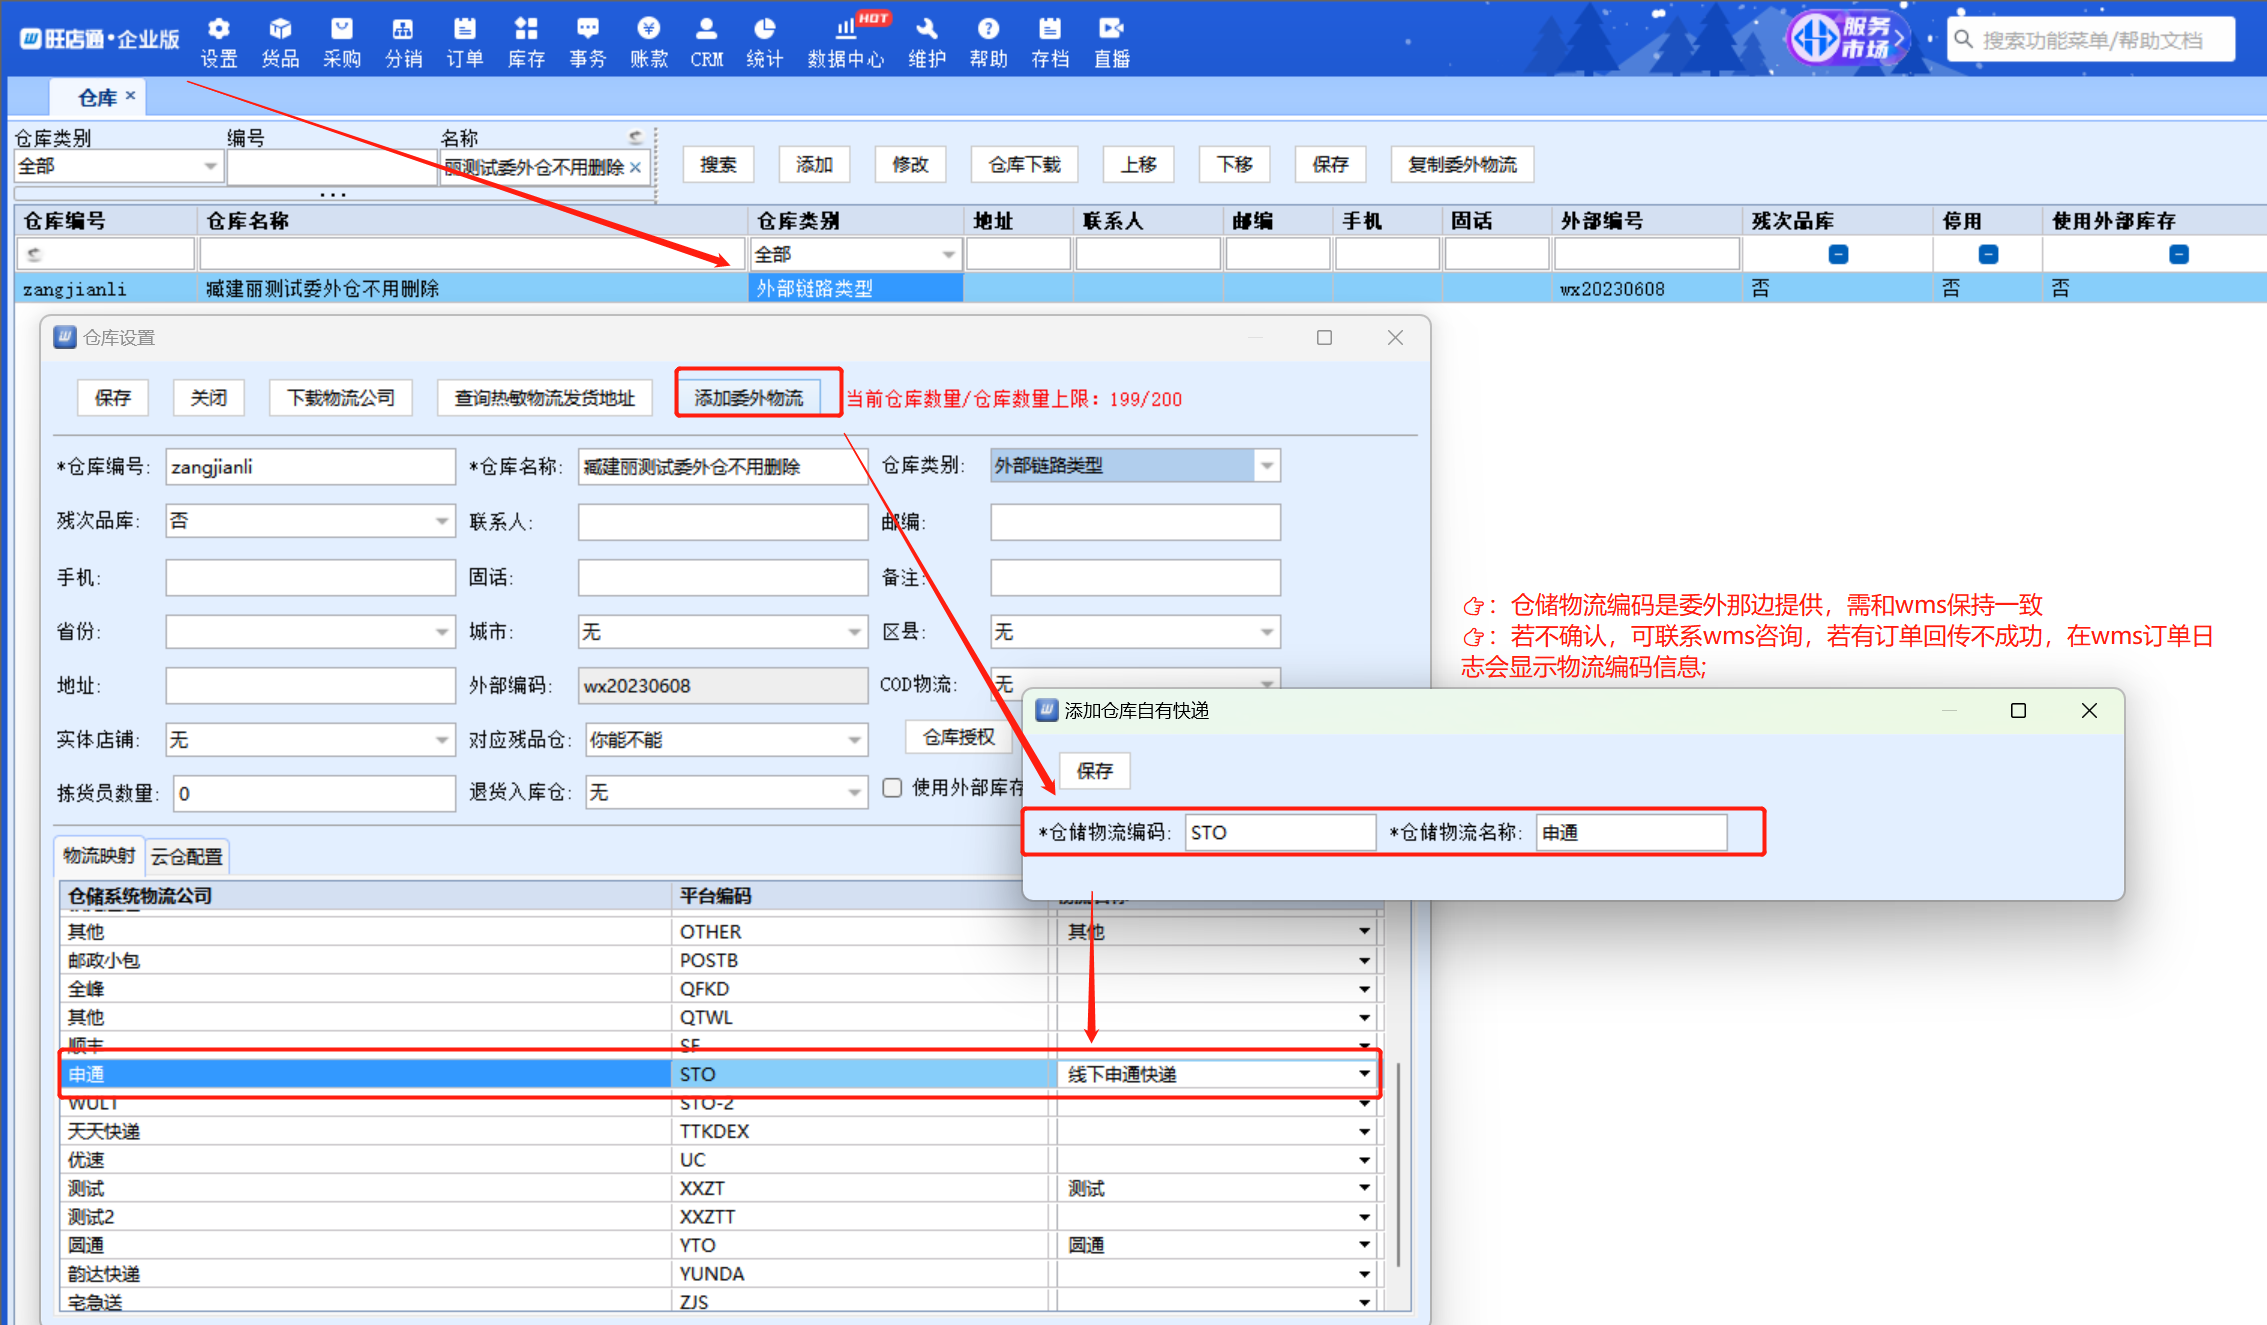Click the logistics mapping list vertical scrollbar
2267x1325 pixels.
(x=1397, y=1165)
